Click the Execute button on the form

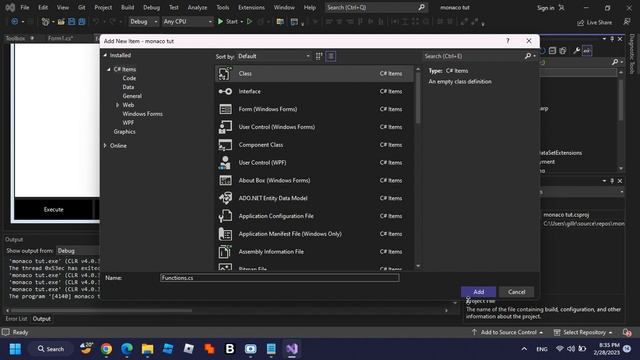[53, 209]
